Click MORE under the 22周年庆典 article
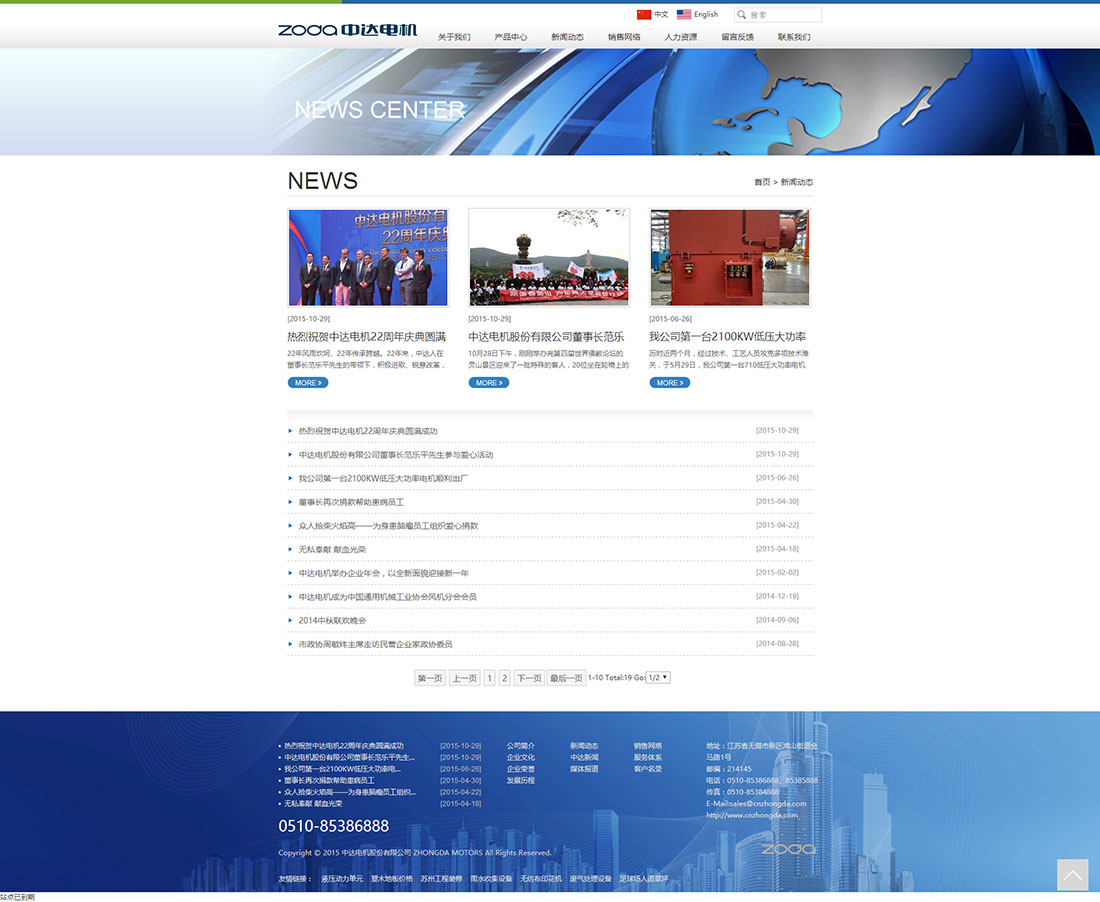1100x902 pixels. pyautogui.click(x=307, y=383)
